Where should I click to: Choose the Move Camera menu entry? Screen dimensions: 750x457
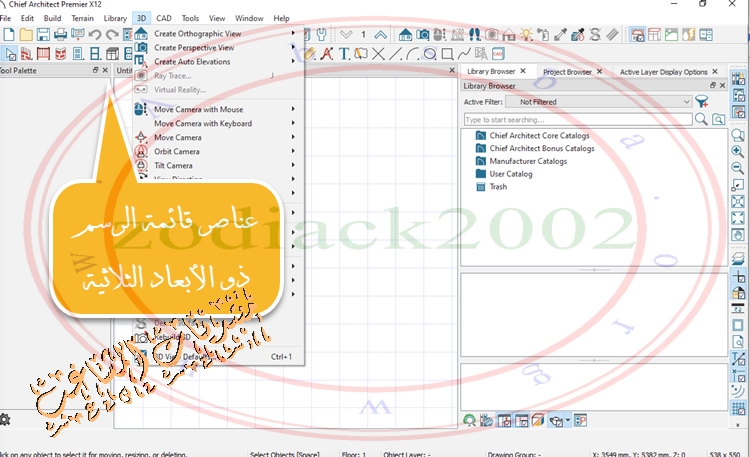(x=177, y=137)
